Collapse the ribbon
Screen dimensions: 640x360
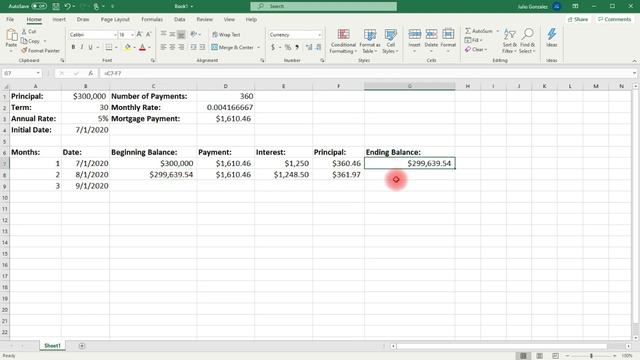pos(634,61)
